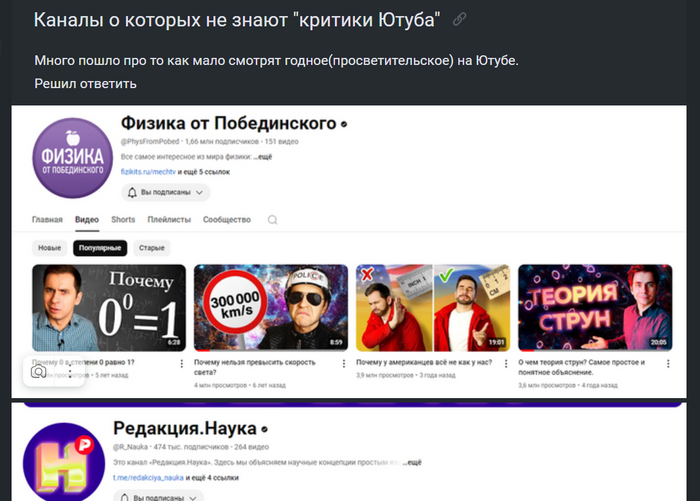Click the link icon beside the post title
This screenshot has width=700, height=501.
(x=459, y=19)
